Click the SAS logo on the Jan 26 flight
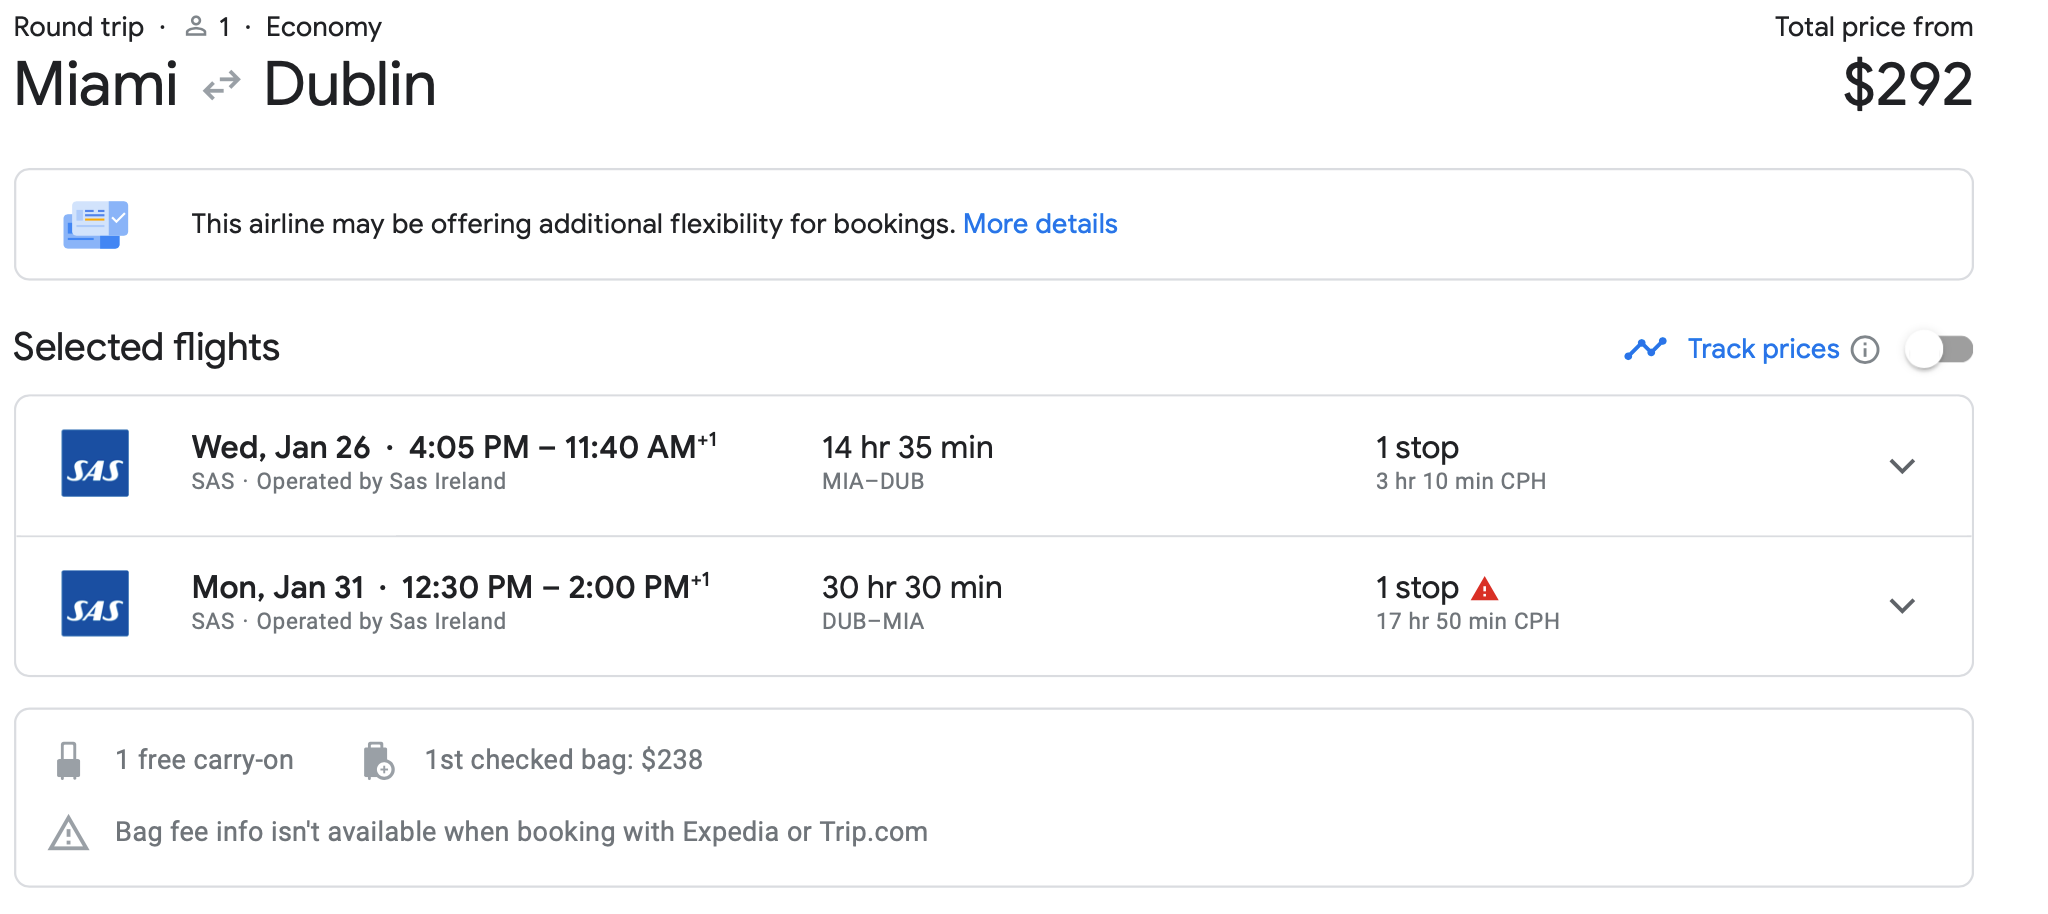Image resolution: width=2048 pixels, height=914 pixels. click(x=95, y=463)
